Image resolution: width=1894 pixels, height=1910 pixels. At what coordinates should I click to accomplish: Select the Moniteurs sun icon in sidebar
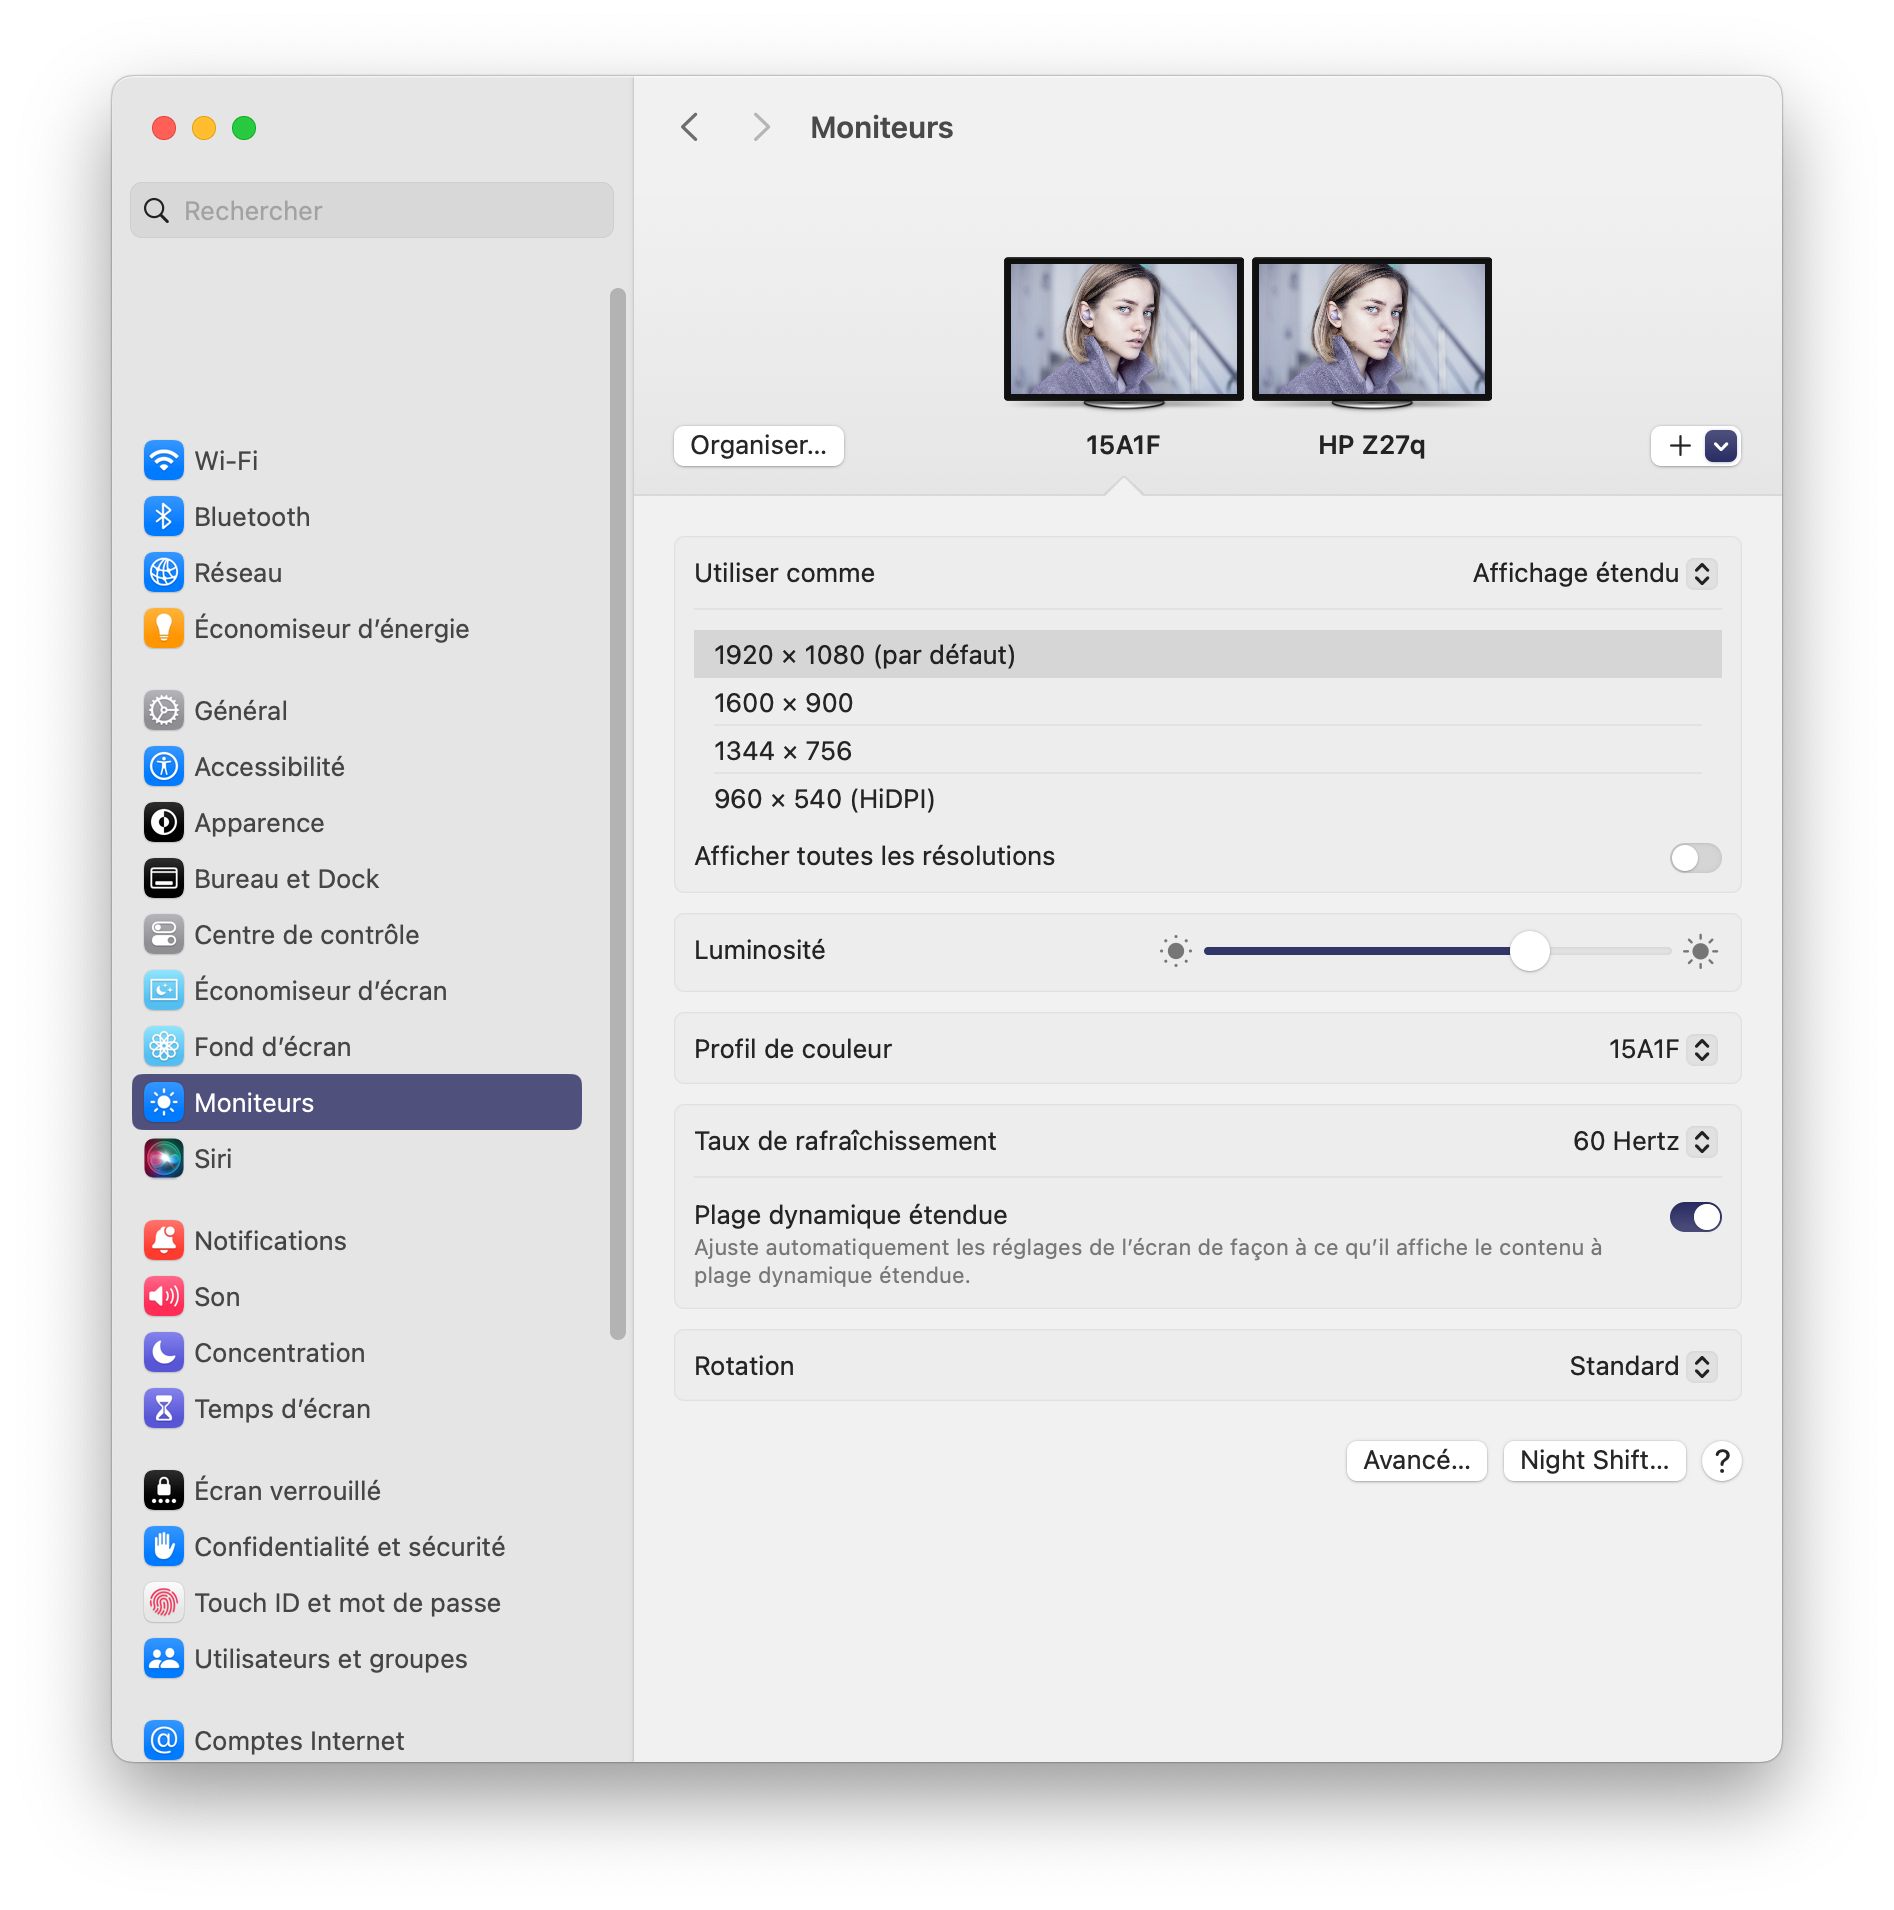point(164,1103)
